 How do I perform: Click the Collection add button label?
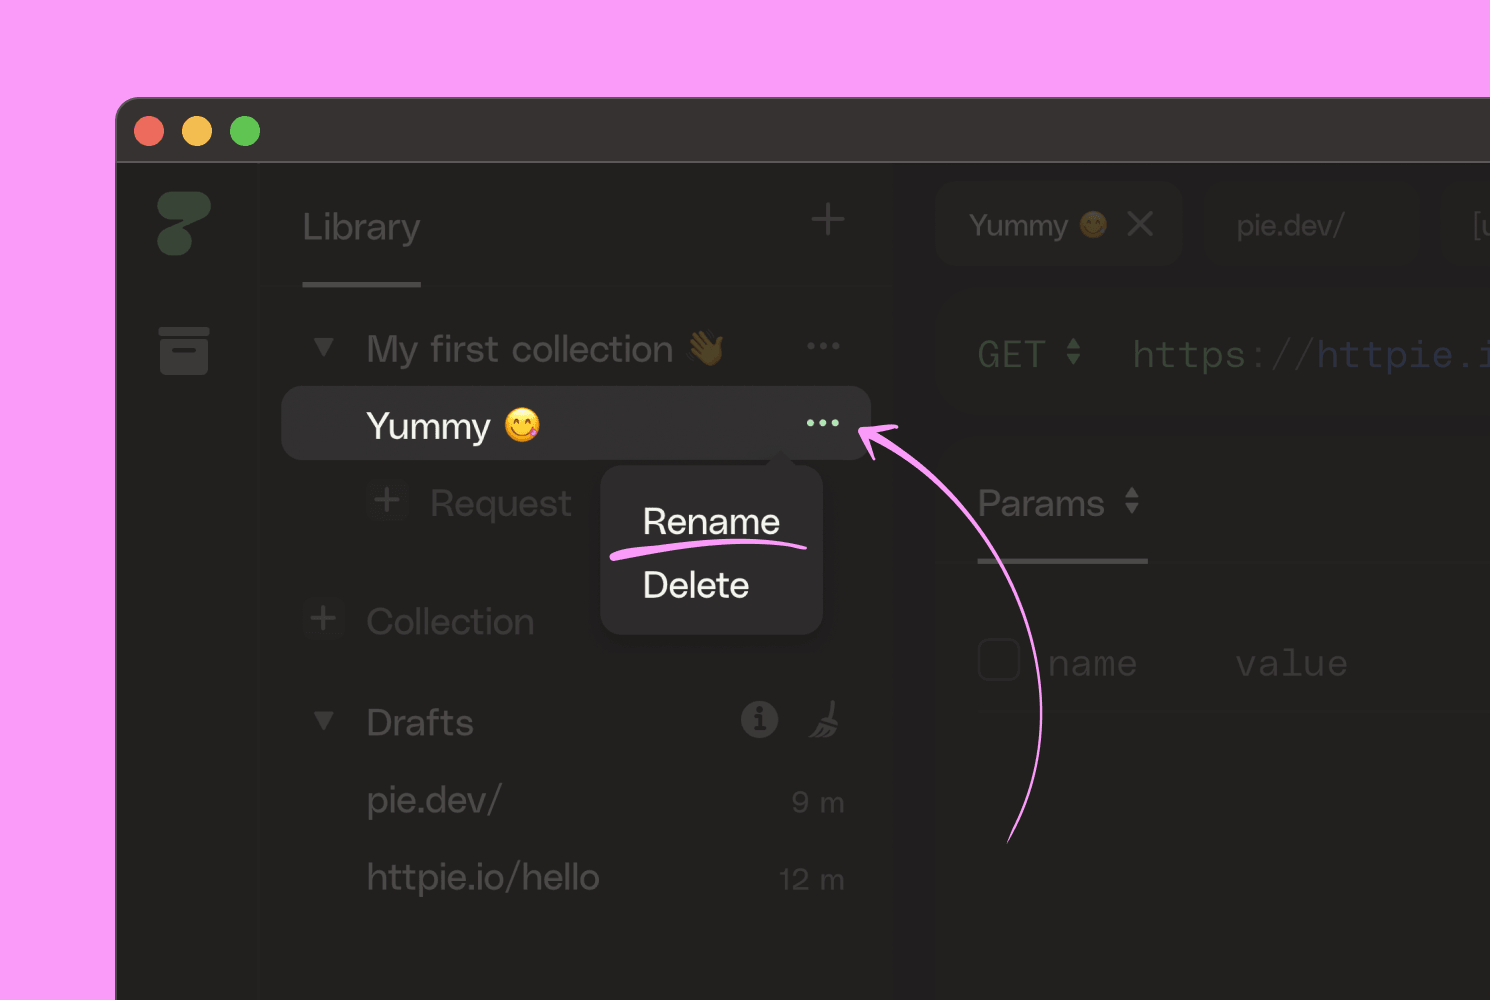click(450, 621)
